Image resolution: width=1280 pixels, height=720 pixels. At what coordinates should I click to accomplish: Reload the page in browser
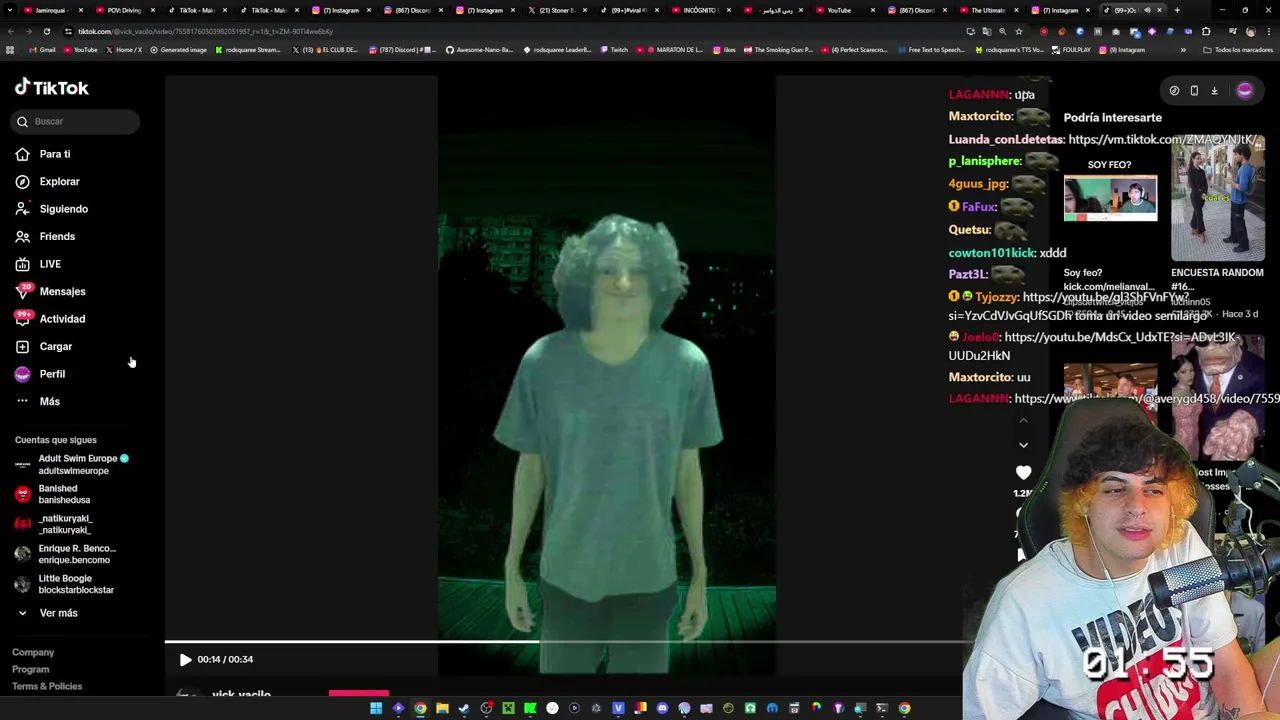(46, 31)
